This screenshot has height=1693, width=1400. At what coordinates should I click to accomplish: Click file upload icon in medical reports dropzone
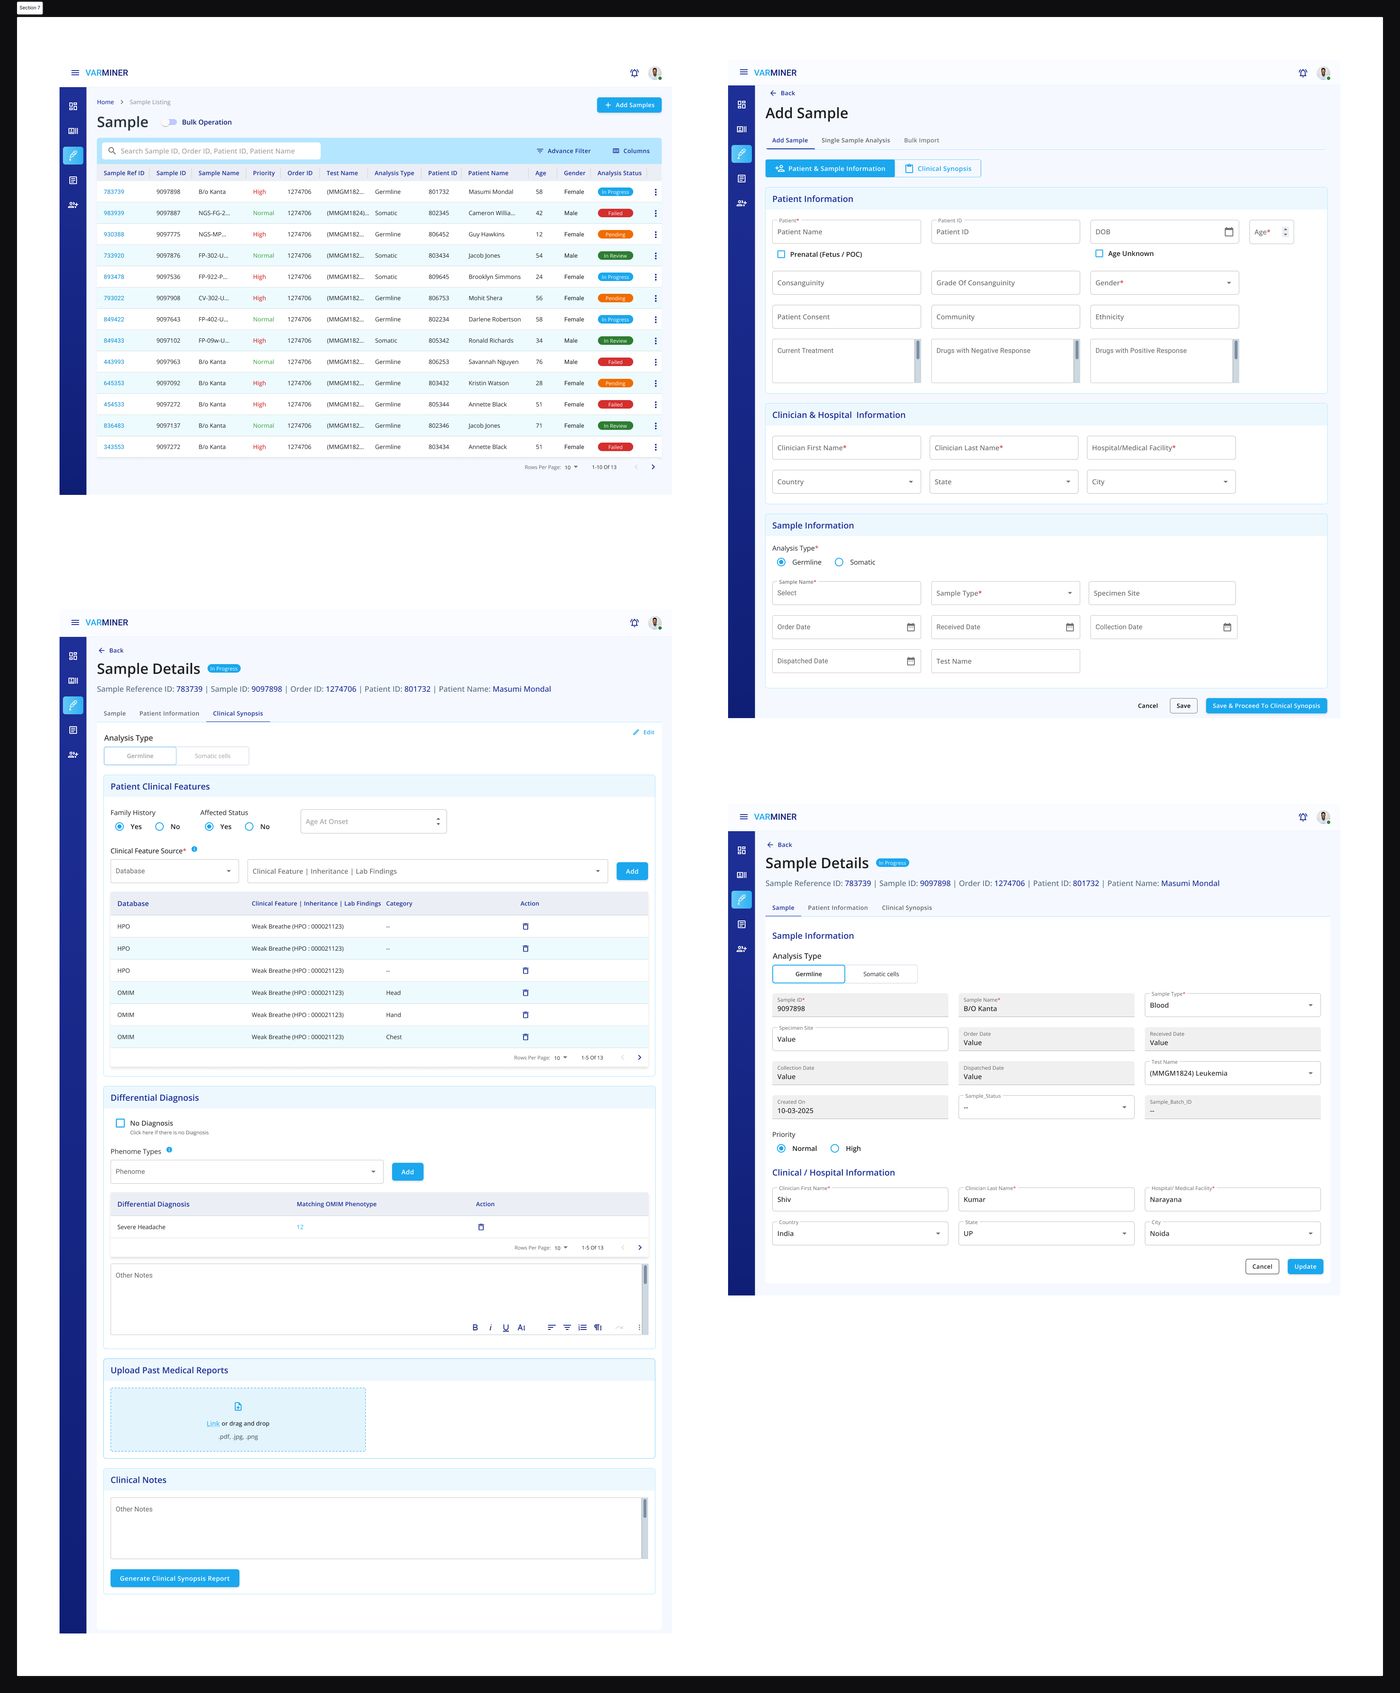pyautogui.click(x=238, y=1407)
